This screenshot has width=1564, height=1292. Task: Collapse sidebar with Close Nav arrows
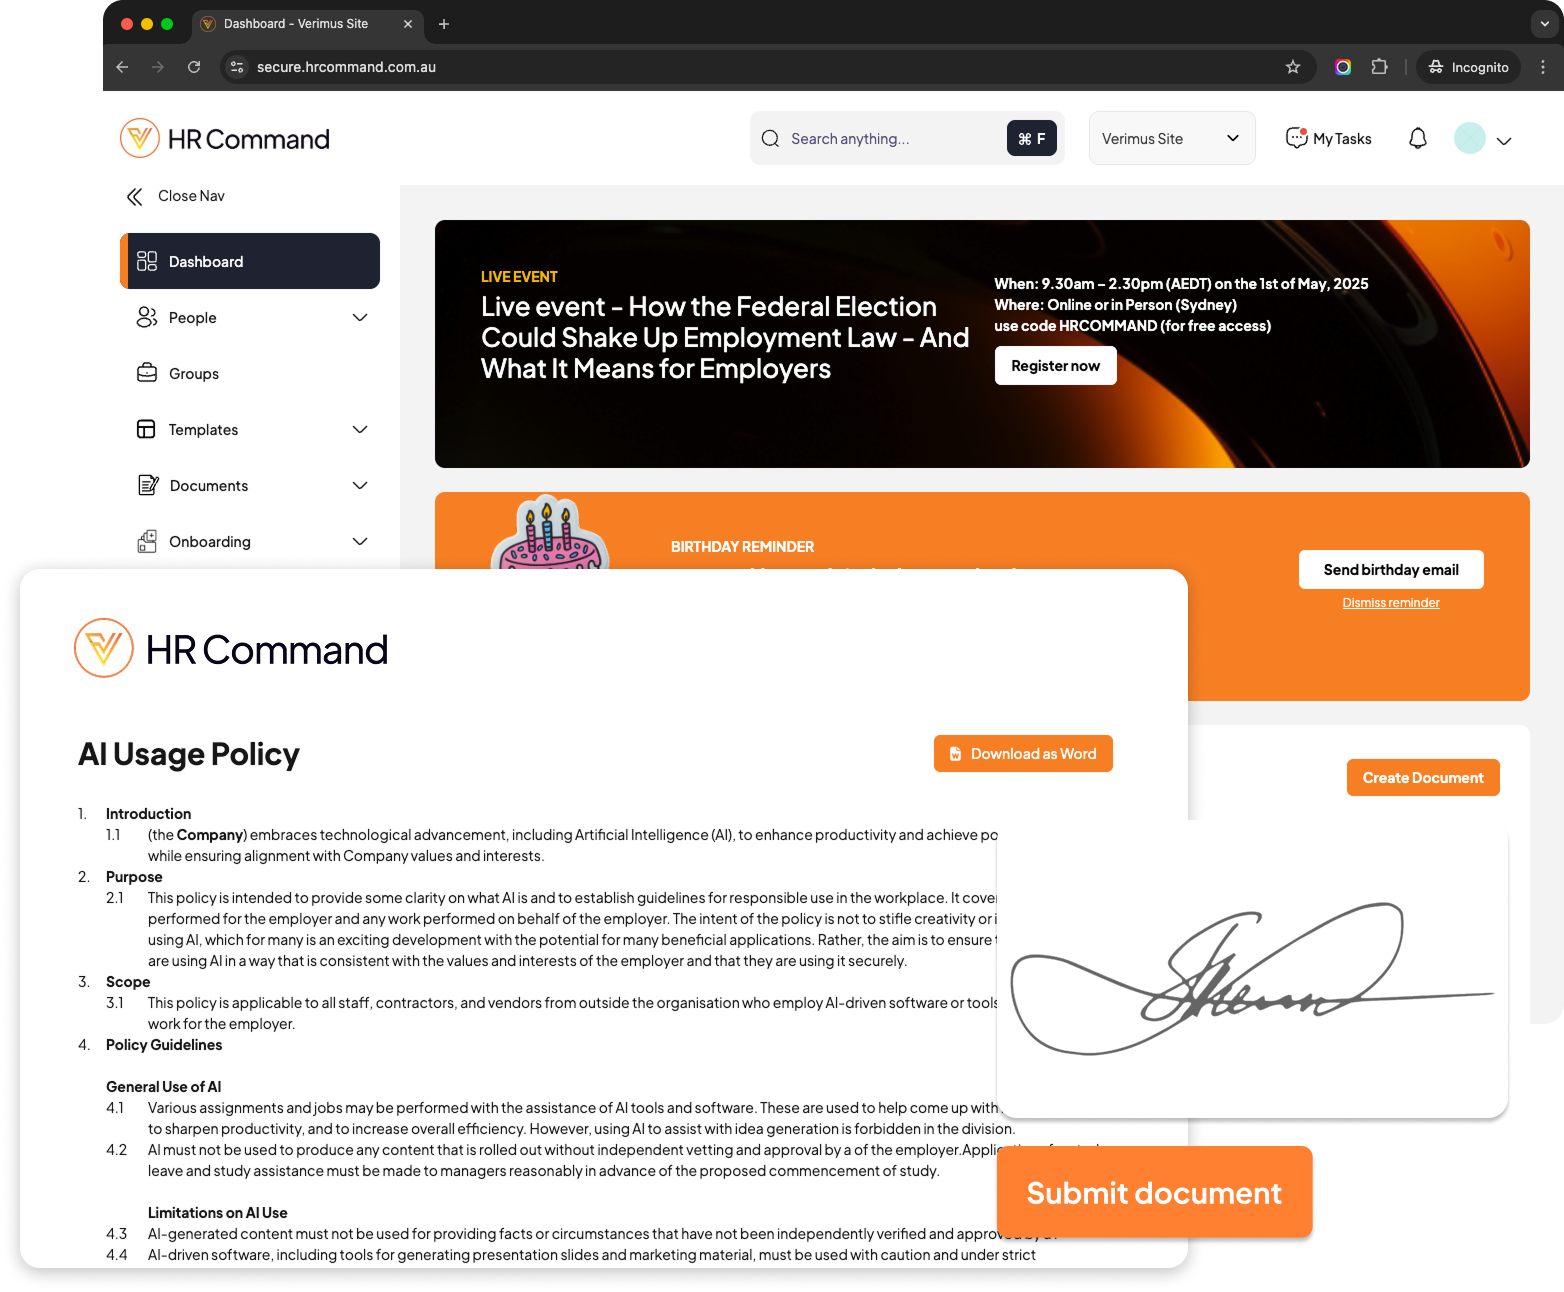click(x=135, y=196)
